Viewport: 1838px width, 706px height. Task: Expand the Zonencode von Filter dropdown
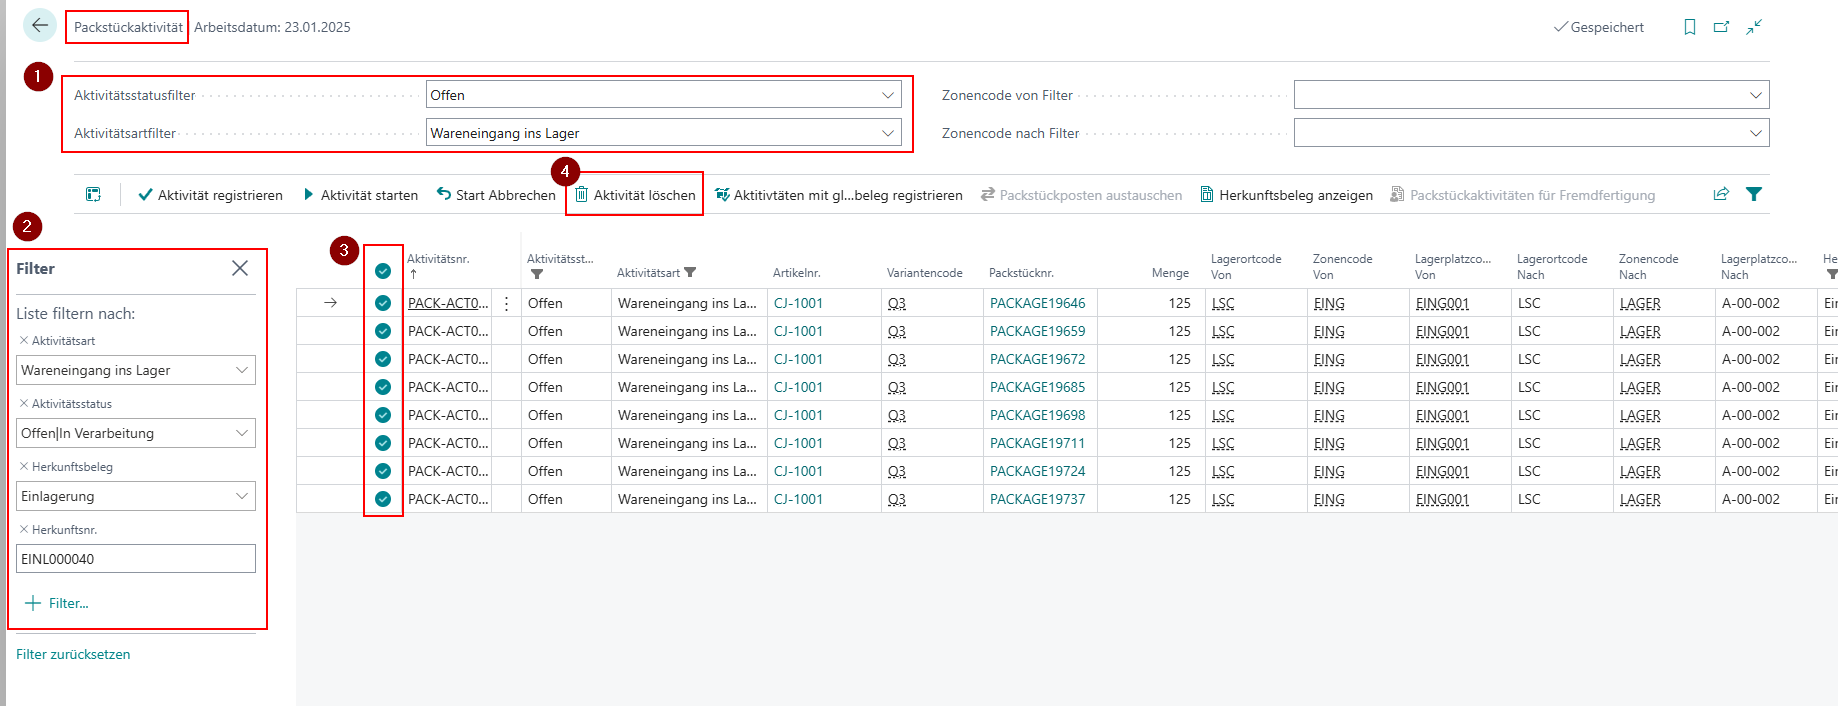1755,95
